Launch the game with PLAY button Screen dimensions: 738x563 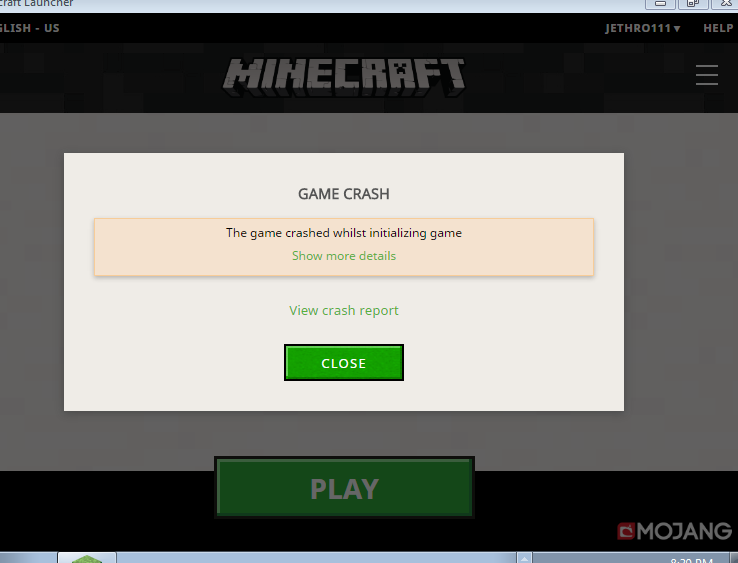point(344,487)
